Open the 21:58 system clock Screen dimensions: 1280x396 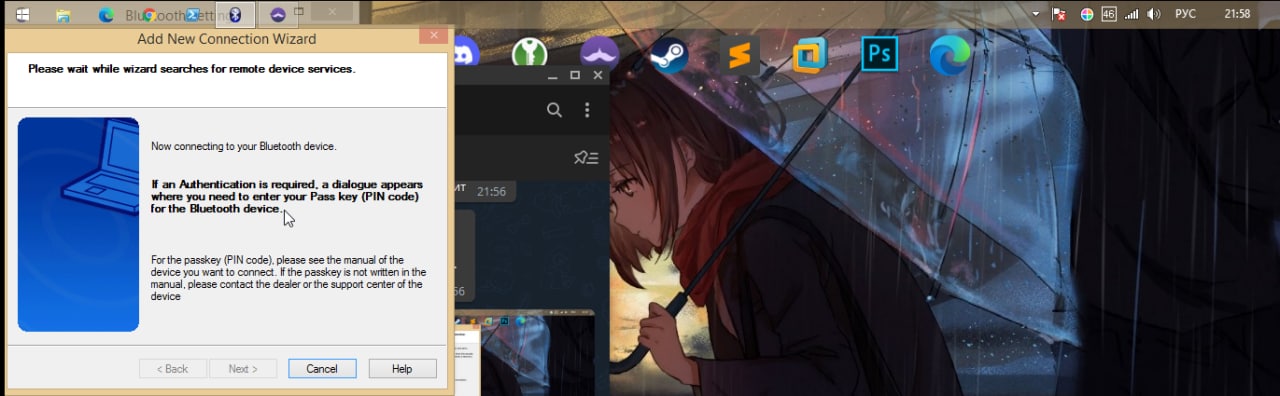pos(1238,14)
